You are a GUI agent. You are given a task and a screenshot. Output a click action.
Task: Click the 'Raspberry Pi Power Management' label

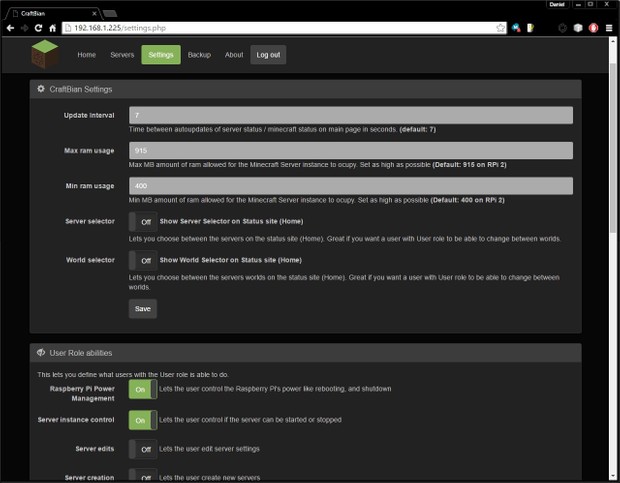coord(82,394)
